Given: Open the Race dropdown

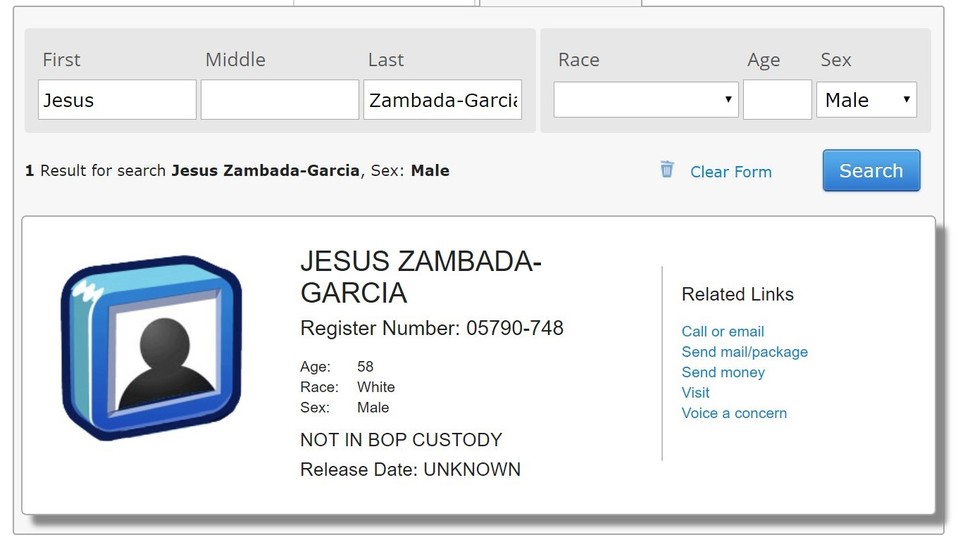Looking at the screenshot, I should pyautogui.click(x=646, y=100).
